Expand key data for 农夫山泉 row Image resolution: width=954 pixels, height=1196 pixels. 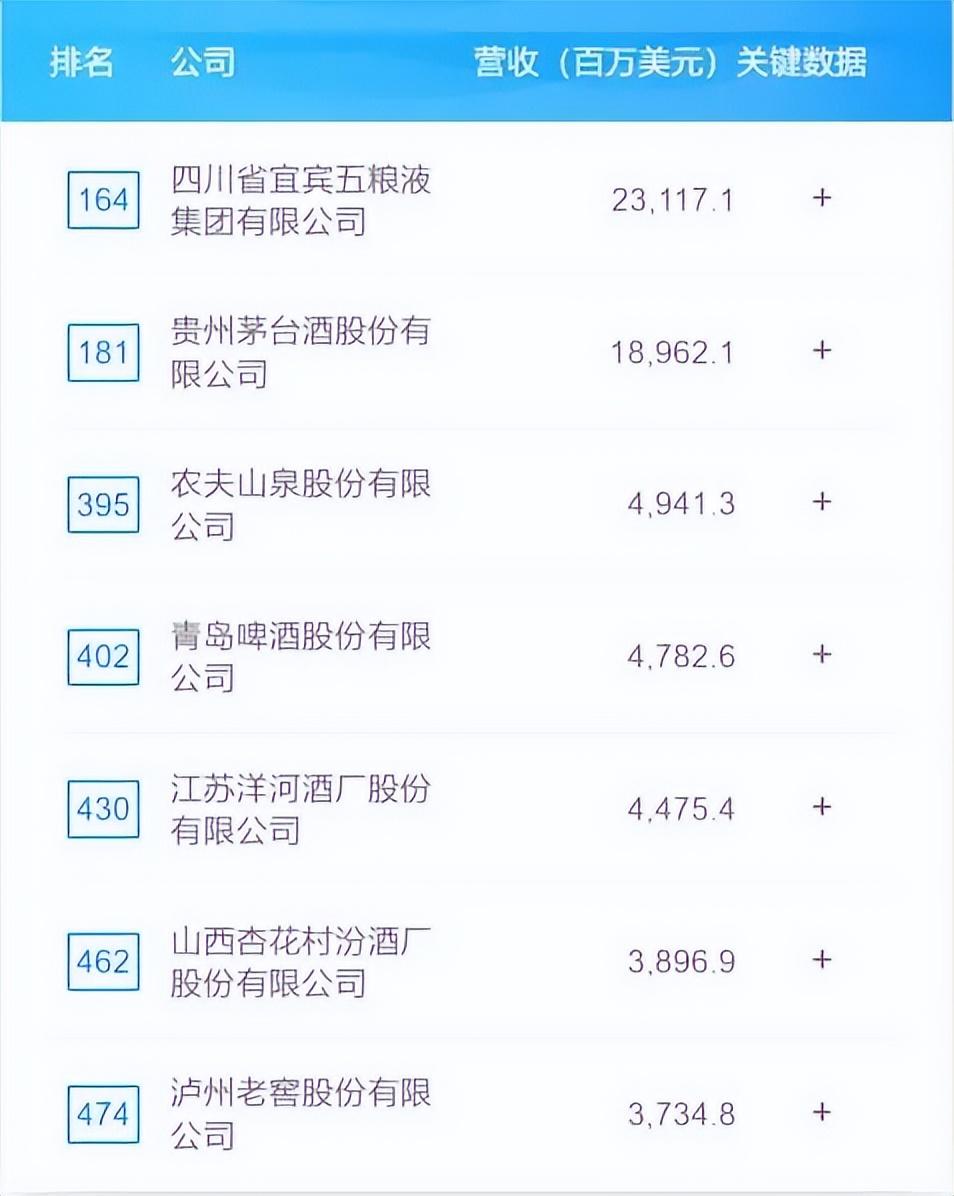pos(821,502)
